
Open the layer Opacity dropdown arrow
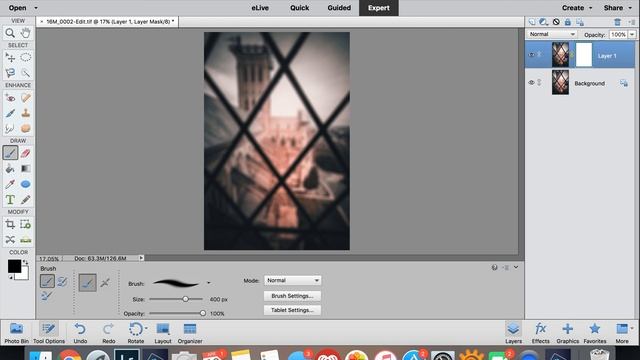coord(632,35)
